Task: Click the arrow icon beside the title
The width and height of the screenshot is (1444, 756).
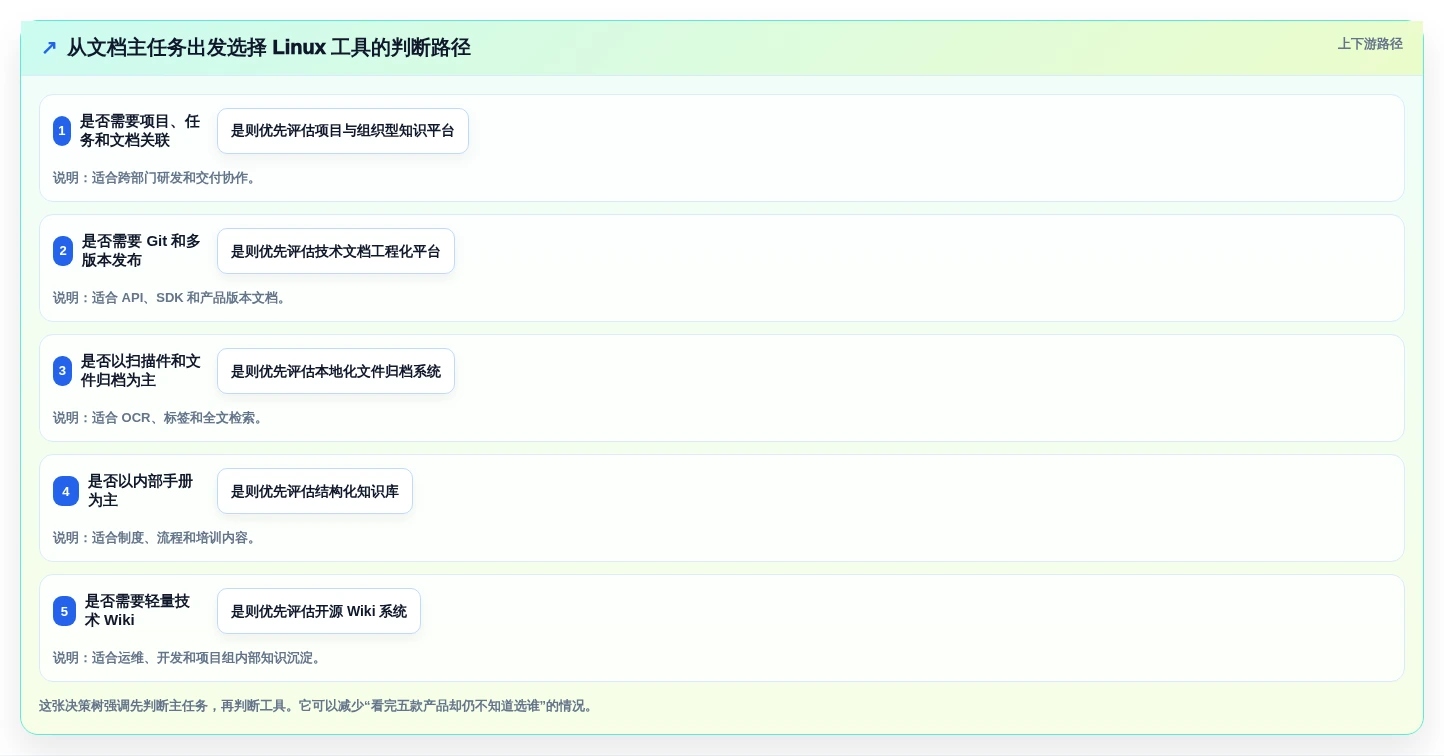Action: [49, 48]
